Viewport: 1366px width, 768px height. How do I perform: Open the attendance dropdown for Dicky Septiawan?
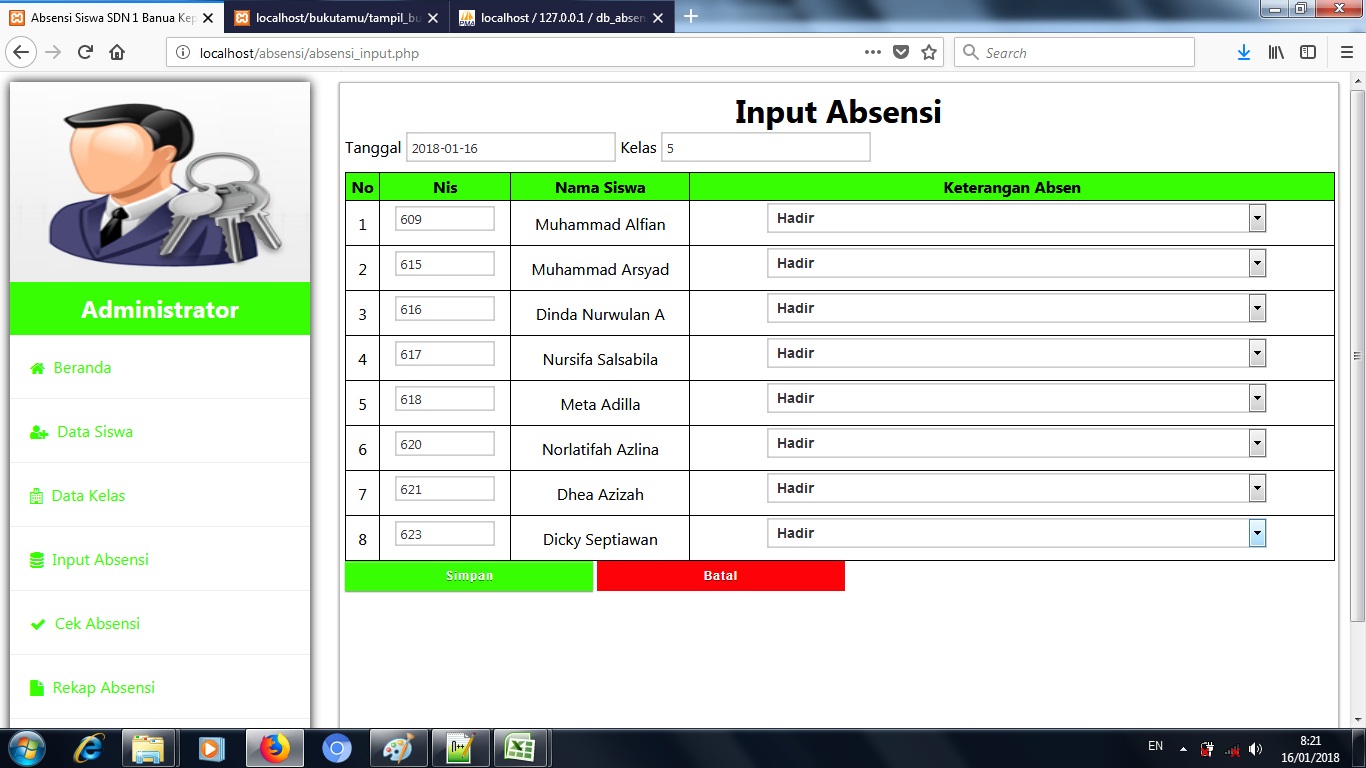[1257, 533]
